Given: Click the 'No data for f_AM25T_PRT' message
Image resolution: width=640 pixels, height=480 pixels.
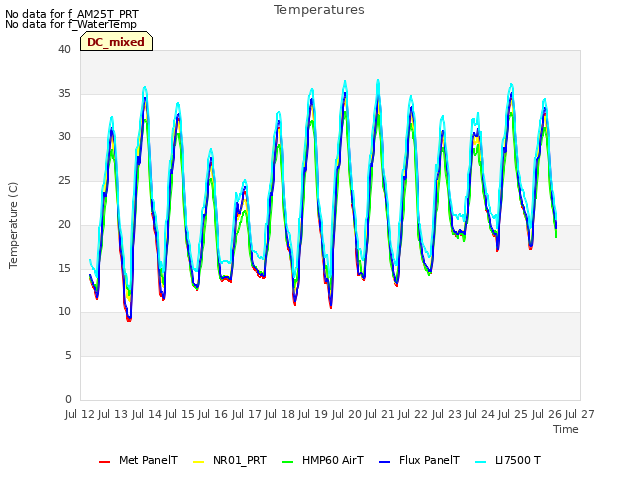Looking at the screenshot, I should (x=72, y=14).
